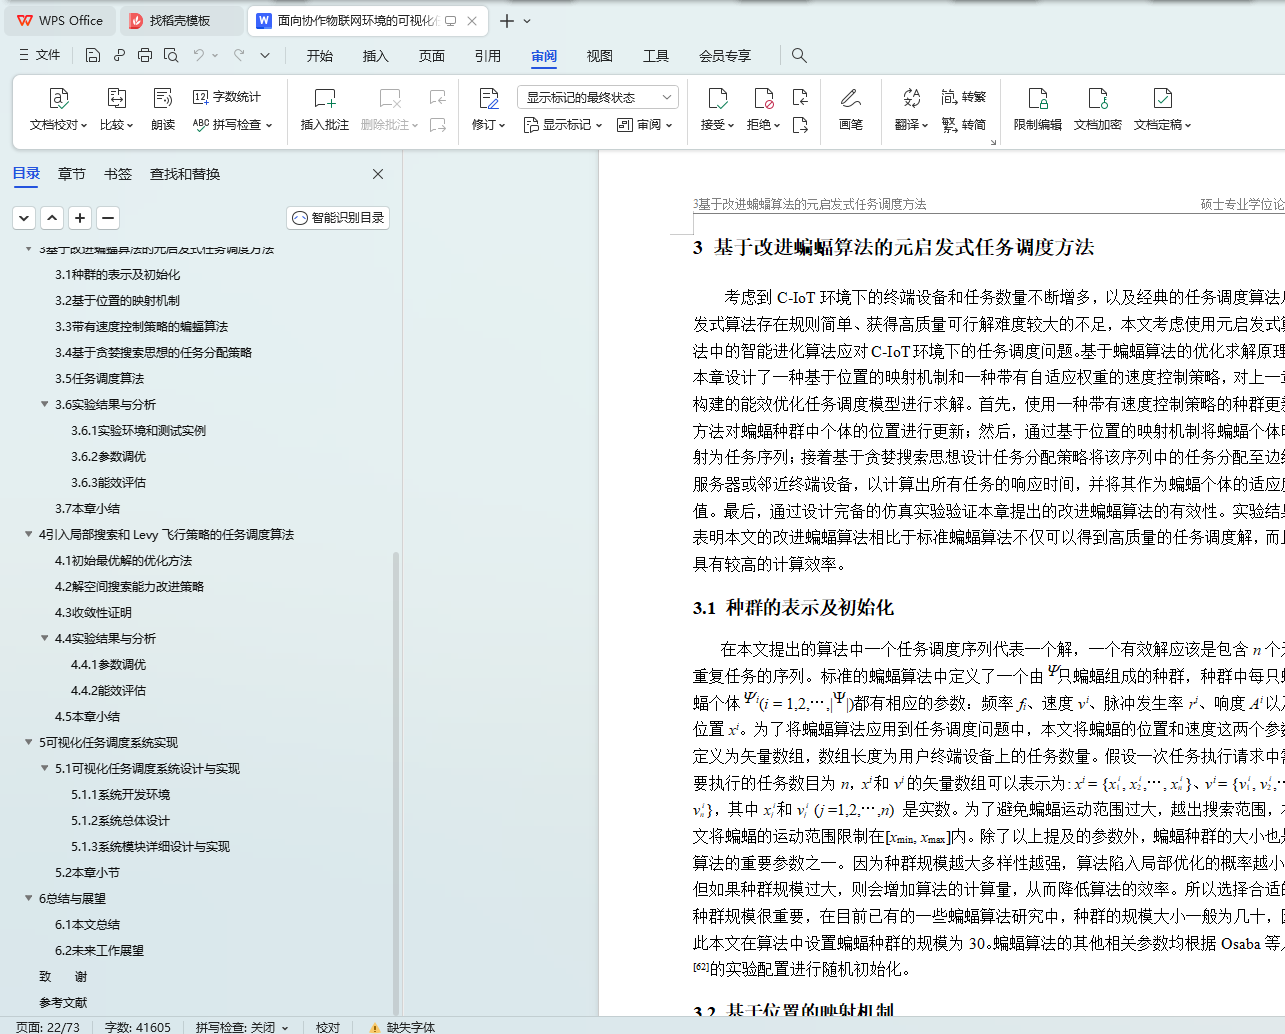Collapse the 5.1可视化任务调度系统设计与实现 node
Viewport: 1285px width, 1034px height.
point(44,768)
